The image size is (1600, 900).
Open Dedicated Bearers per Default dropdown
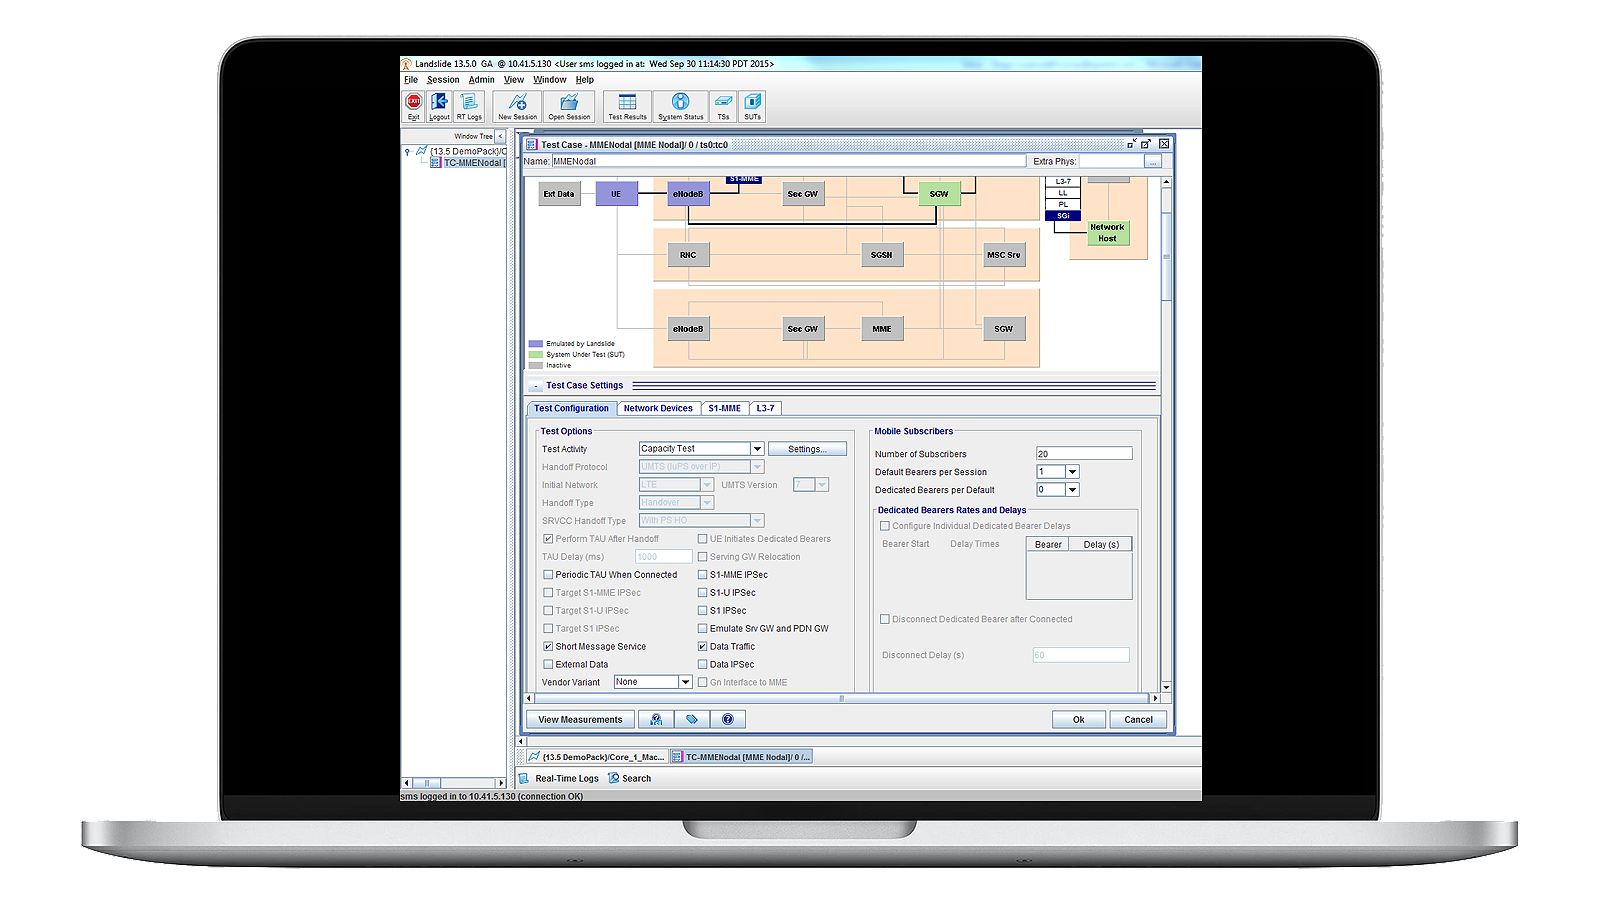[x=1072, y=490]
